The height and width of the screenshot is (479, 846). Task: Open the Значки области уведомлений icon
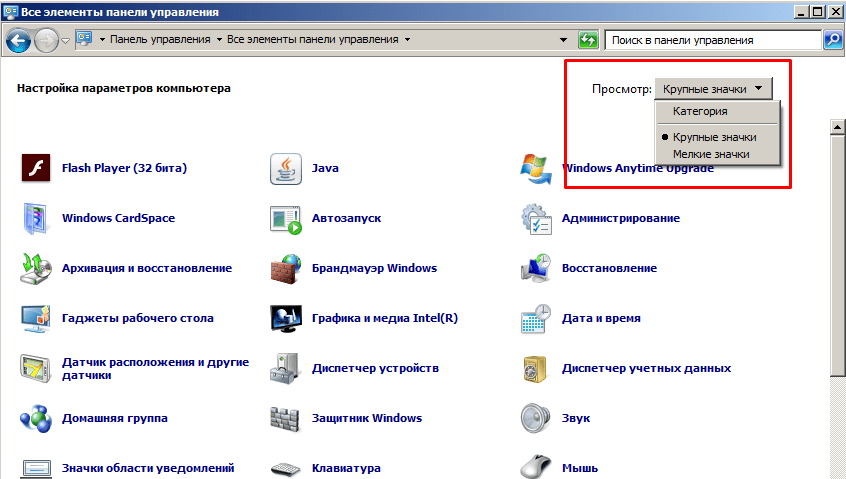pyautogui.click(x=36, y=469)
